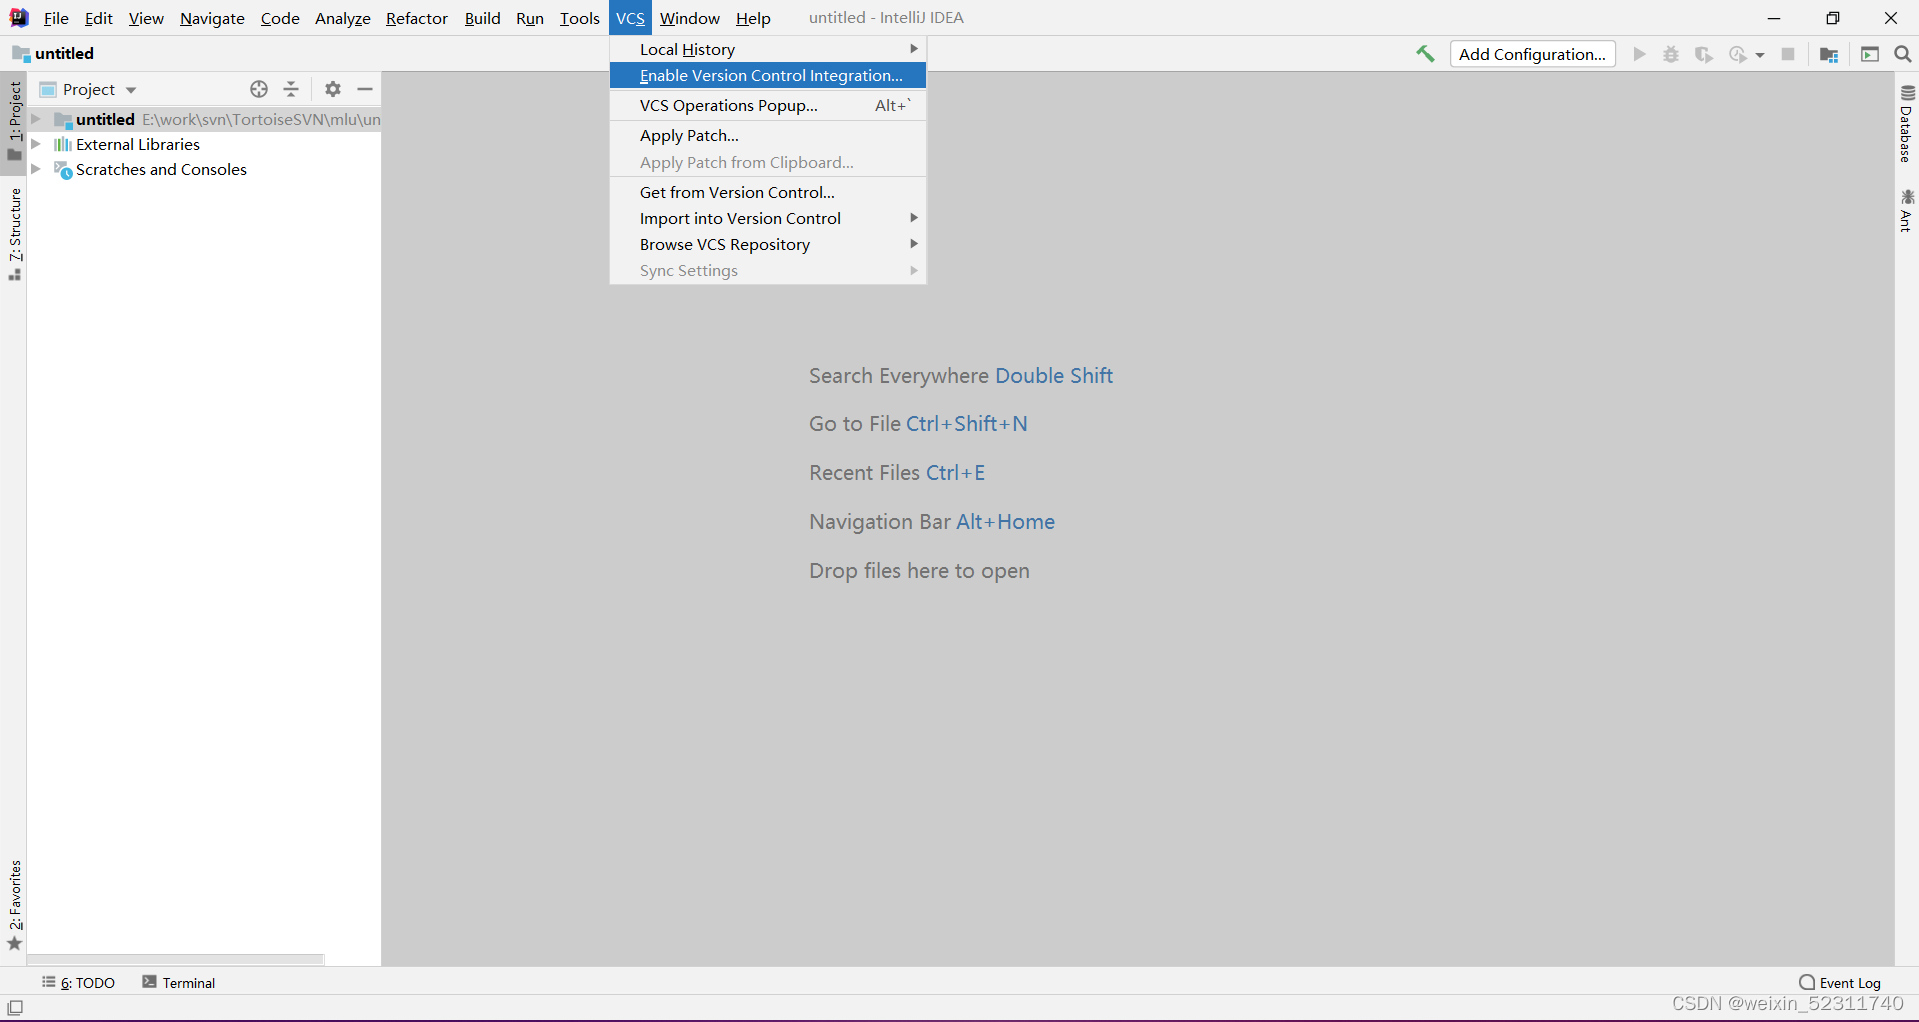Expand the untitled project tree node
The height and width of the screenshot is (1022, 1919).
[36, 119]
